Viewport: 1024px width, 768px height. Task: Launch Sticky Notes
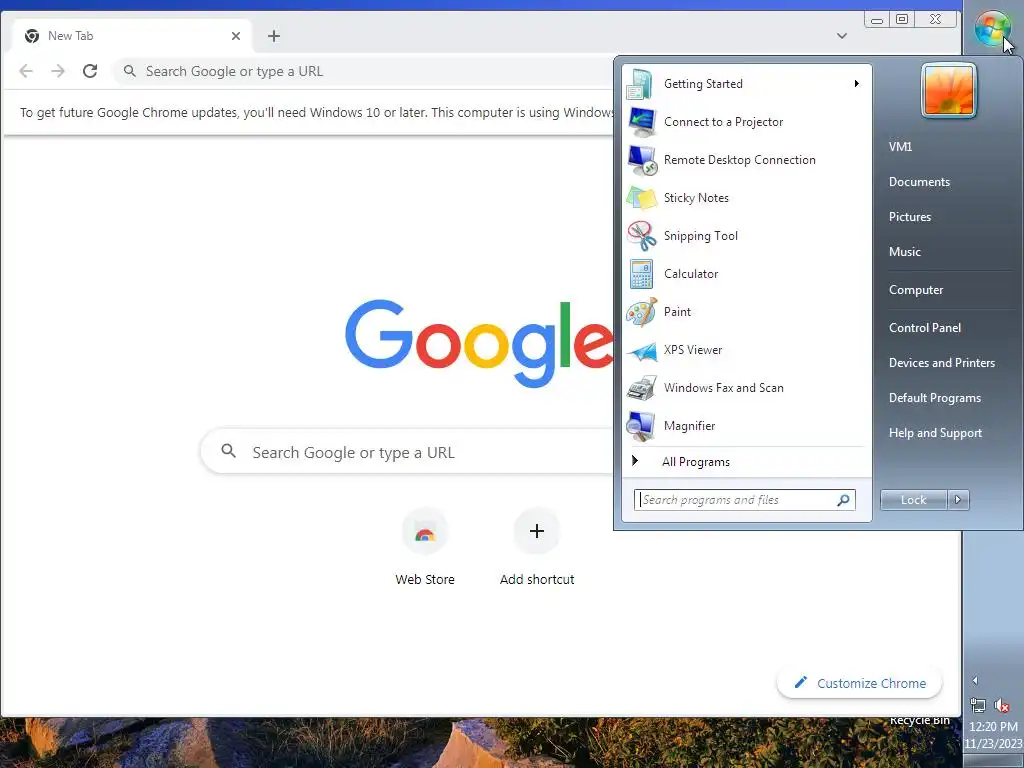point(745,198)
